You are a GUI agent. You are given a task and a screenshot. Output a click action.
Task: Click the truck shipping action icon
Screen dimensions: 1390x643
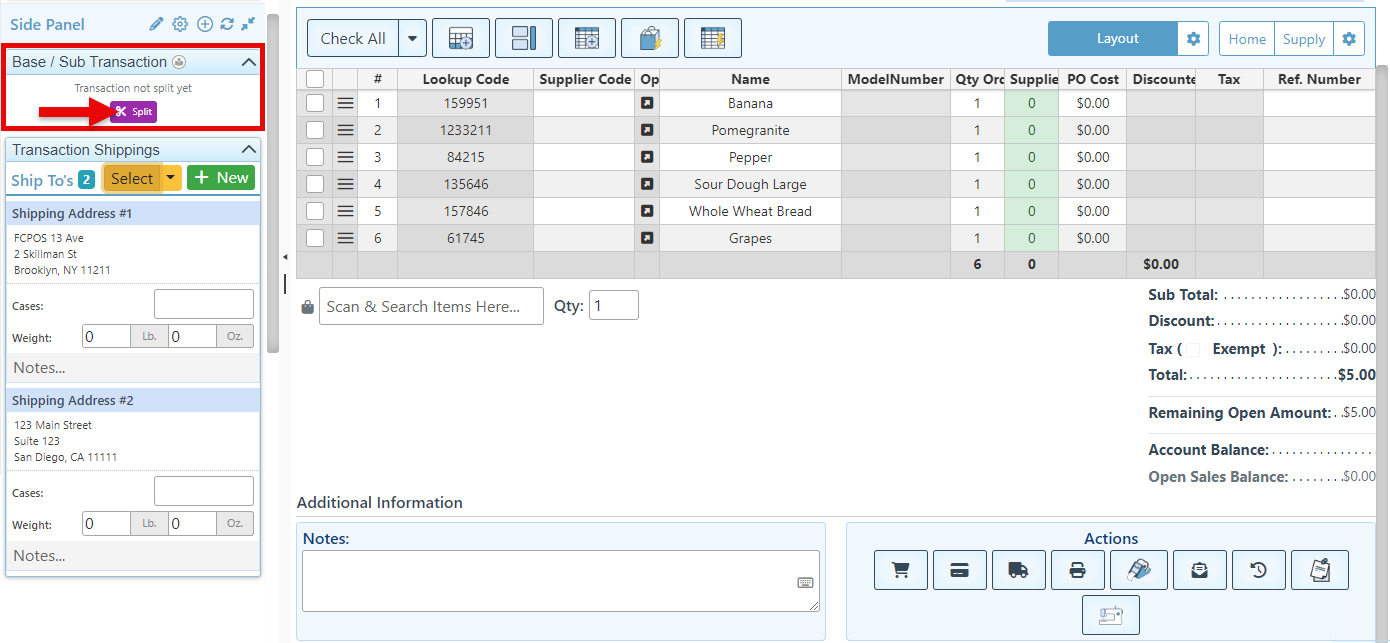pos(1018,570)
